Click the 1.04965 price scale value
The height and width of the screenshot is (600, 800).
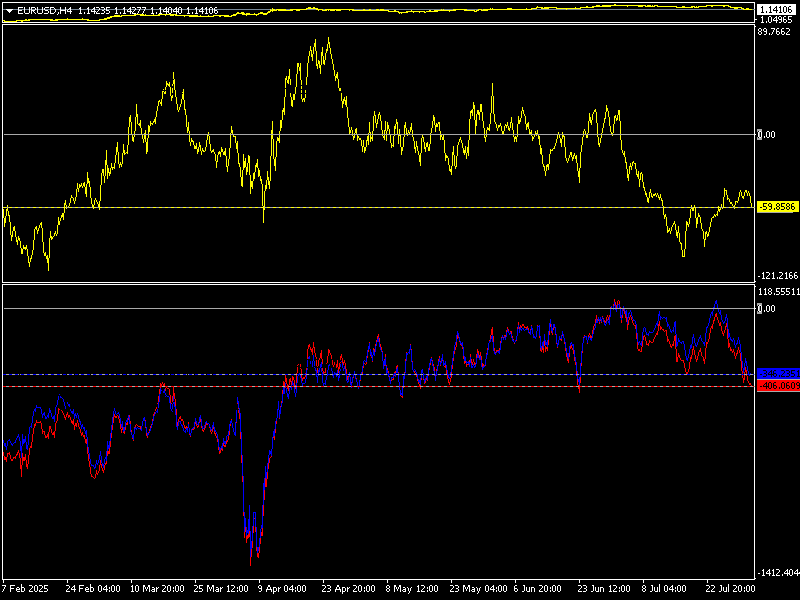(x=776, y=20)
